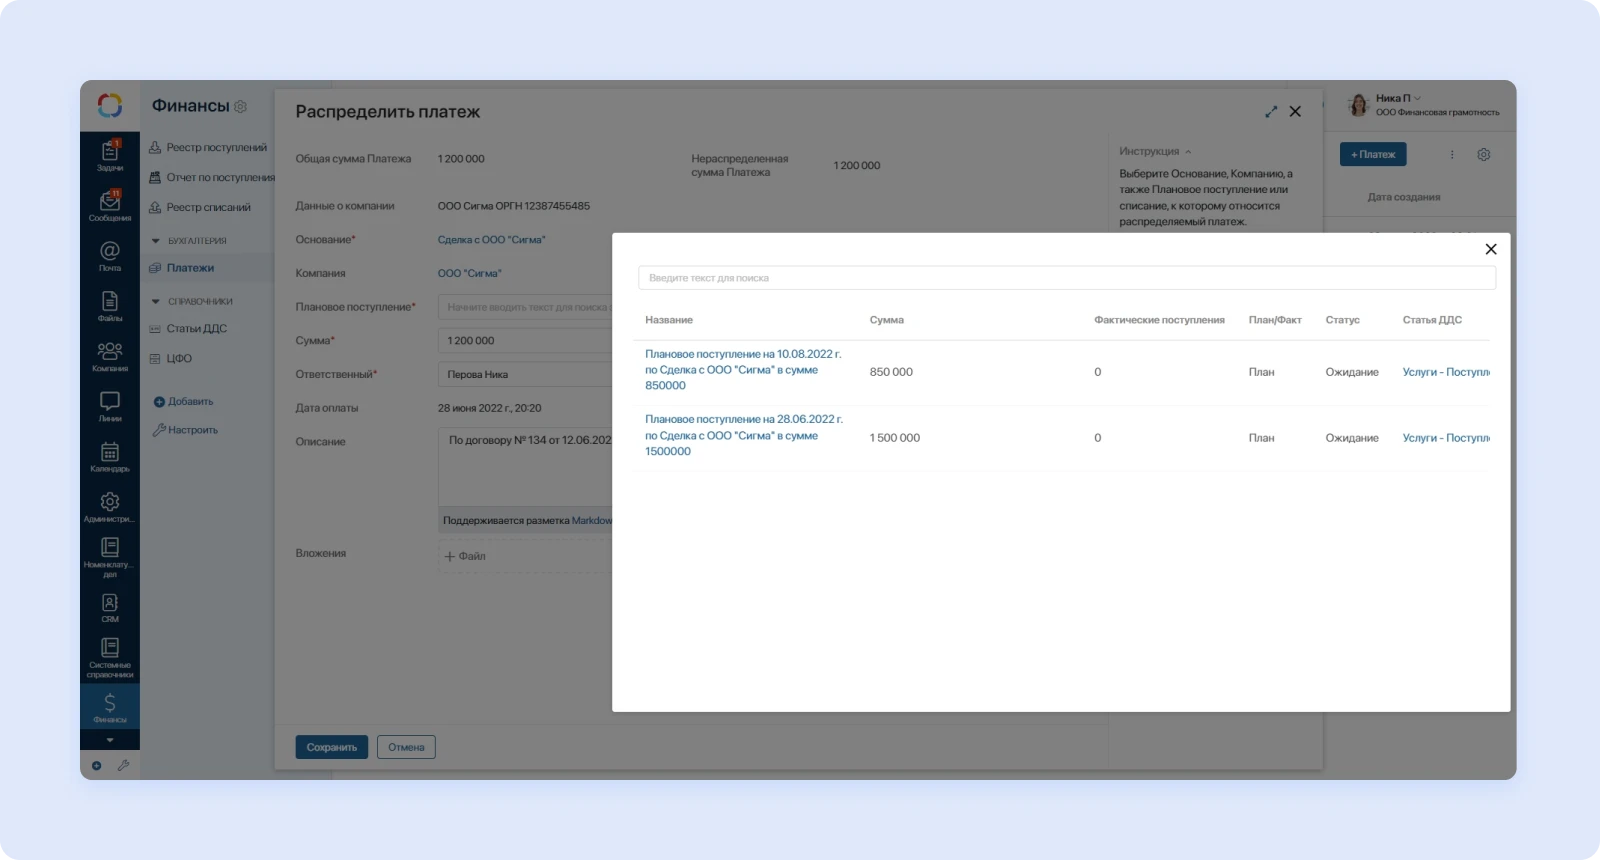Image resolution: width=1600 pixels, height=860 pixels.
Task: Close the planned receipts selection popup
Action: coord(1491,249)
